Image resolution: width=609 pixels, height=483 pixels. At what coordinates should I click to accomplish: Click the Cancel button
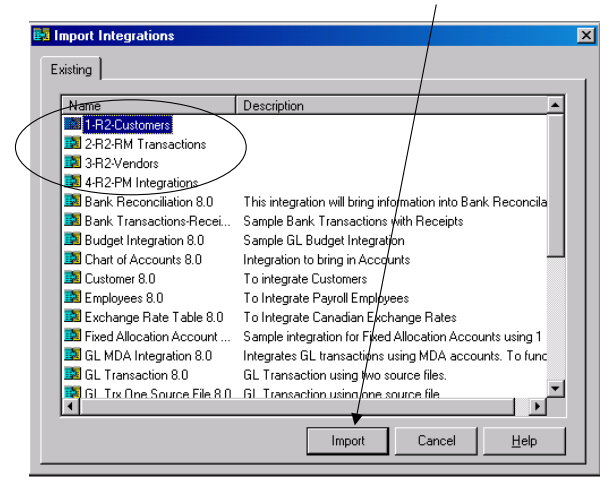pyautogui.click(x=436, y=441)
